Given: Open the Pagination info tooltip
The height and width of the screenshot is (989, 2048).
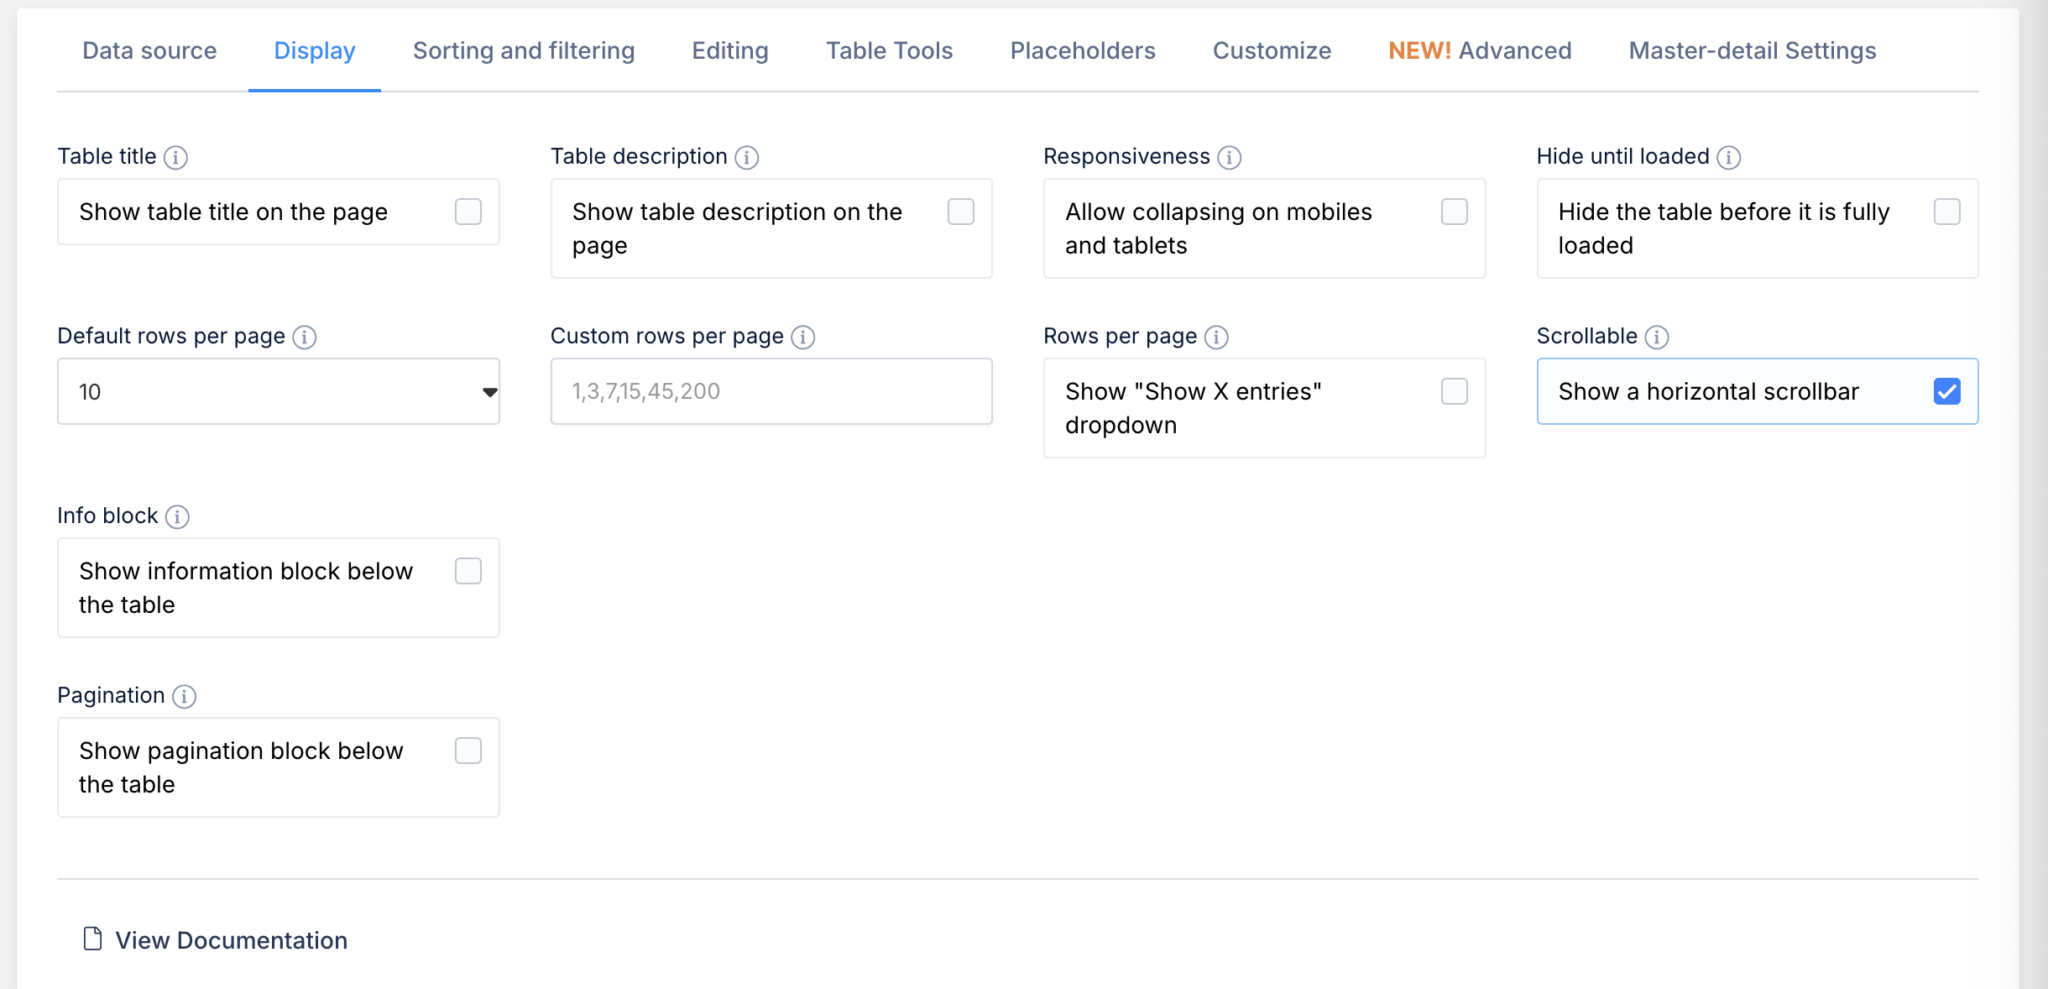Looking at the screenshot, I should click(x=184, y=697).
